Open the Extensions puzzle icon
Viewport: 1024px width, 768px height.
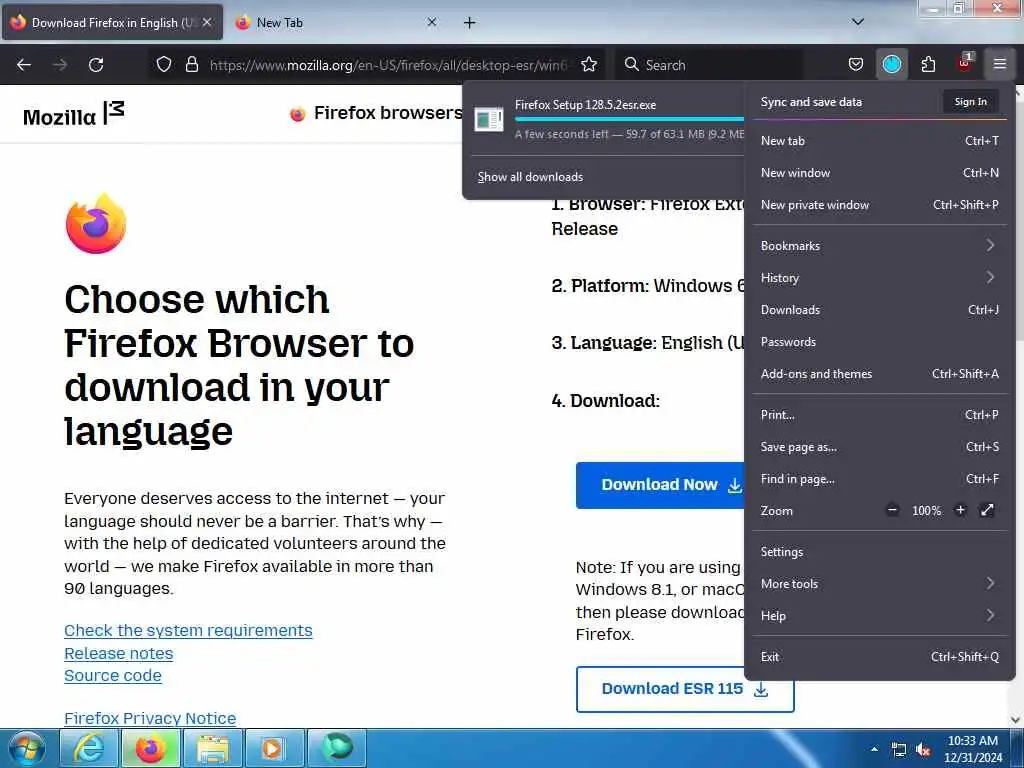click(x=928, y=65)
